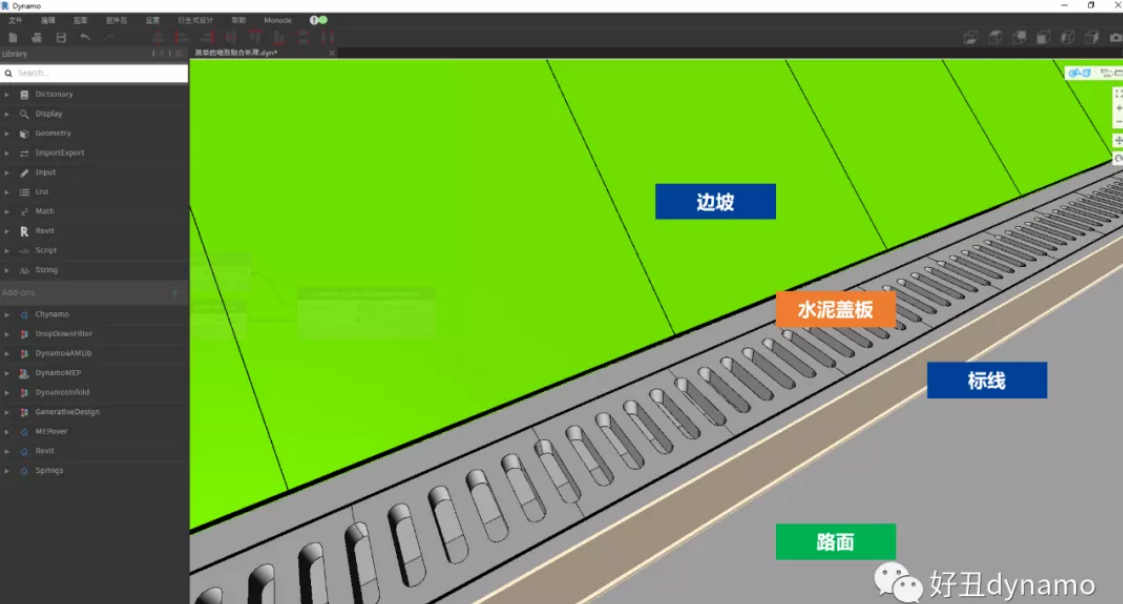Save the graph with the Save icon
This screenshot has width=1123, height=604.
[x=61, y=37]
